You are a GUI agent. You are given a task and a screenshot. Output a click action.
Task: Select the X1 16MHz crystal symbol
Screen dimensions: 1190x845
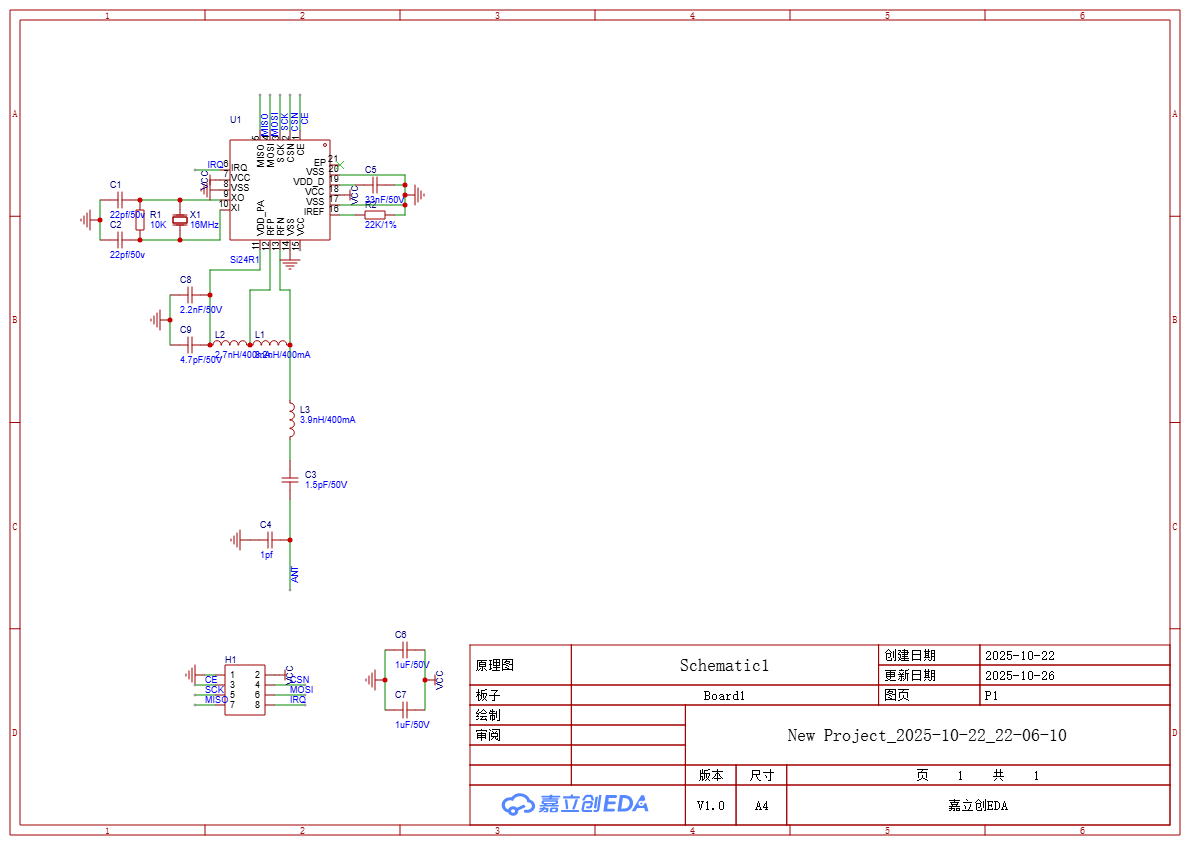(x=180, y=220)
